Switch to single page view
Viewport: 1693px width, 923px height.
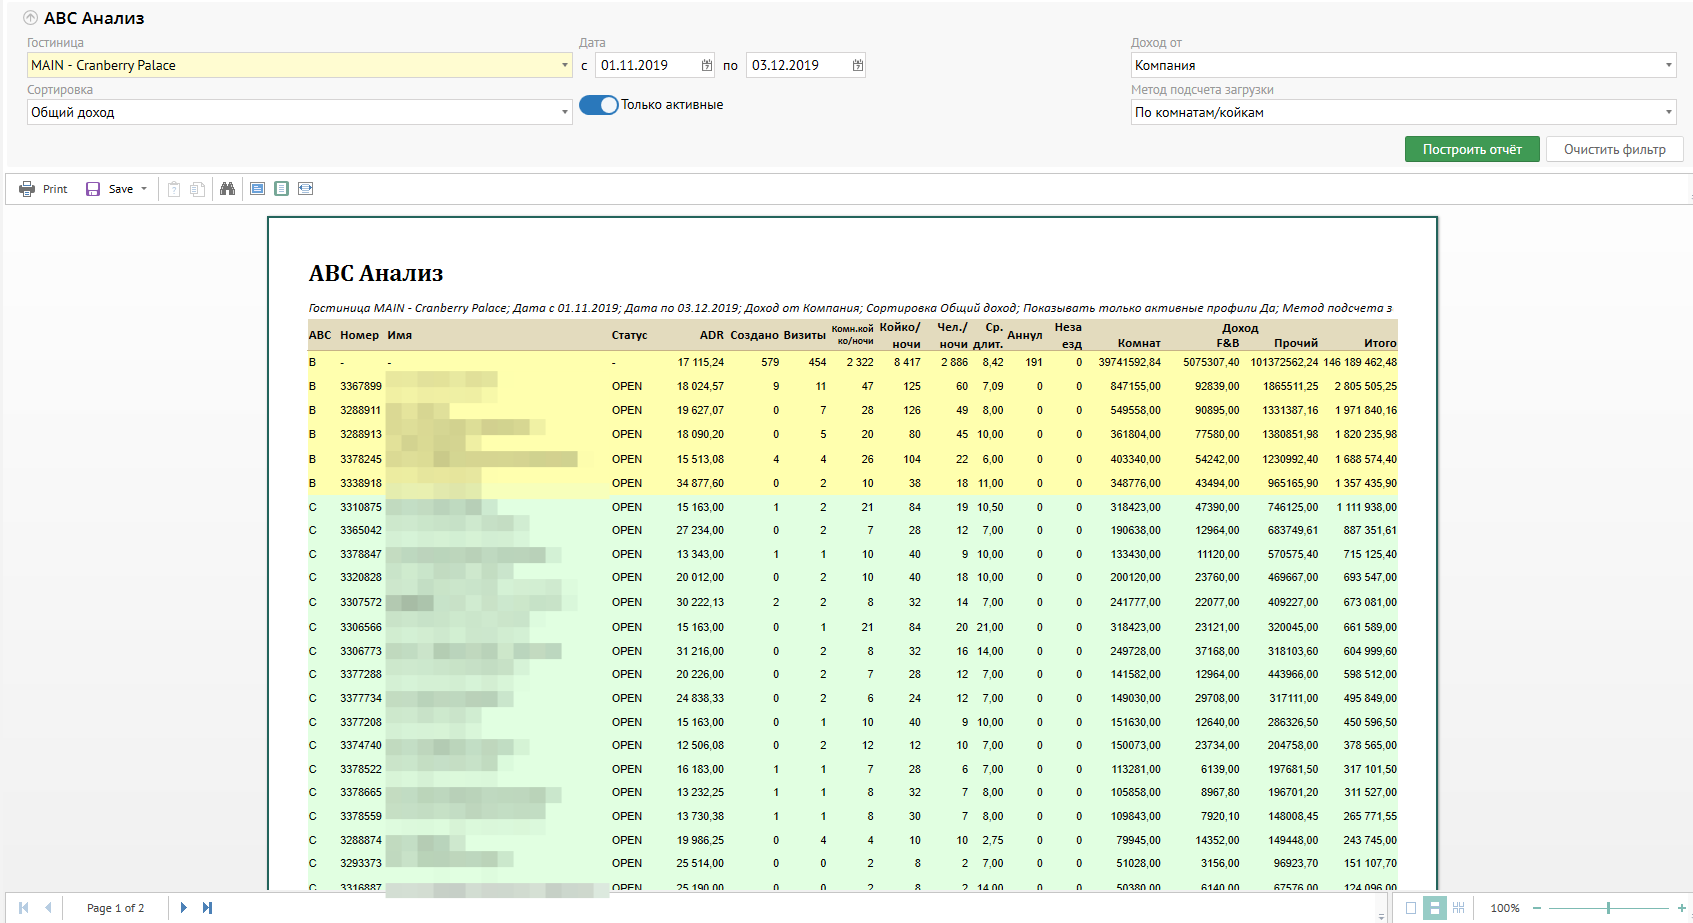[x=1411, y=908]
